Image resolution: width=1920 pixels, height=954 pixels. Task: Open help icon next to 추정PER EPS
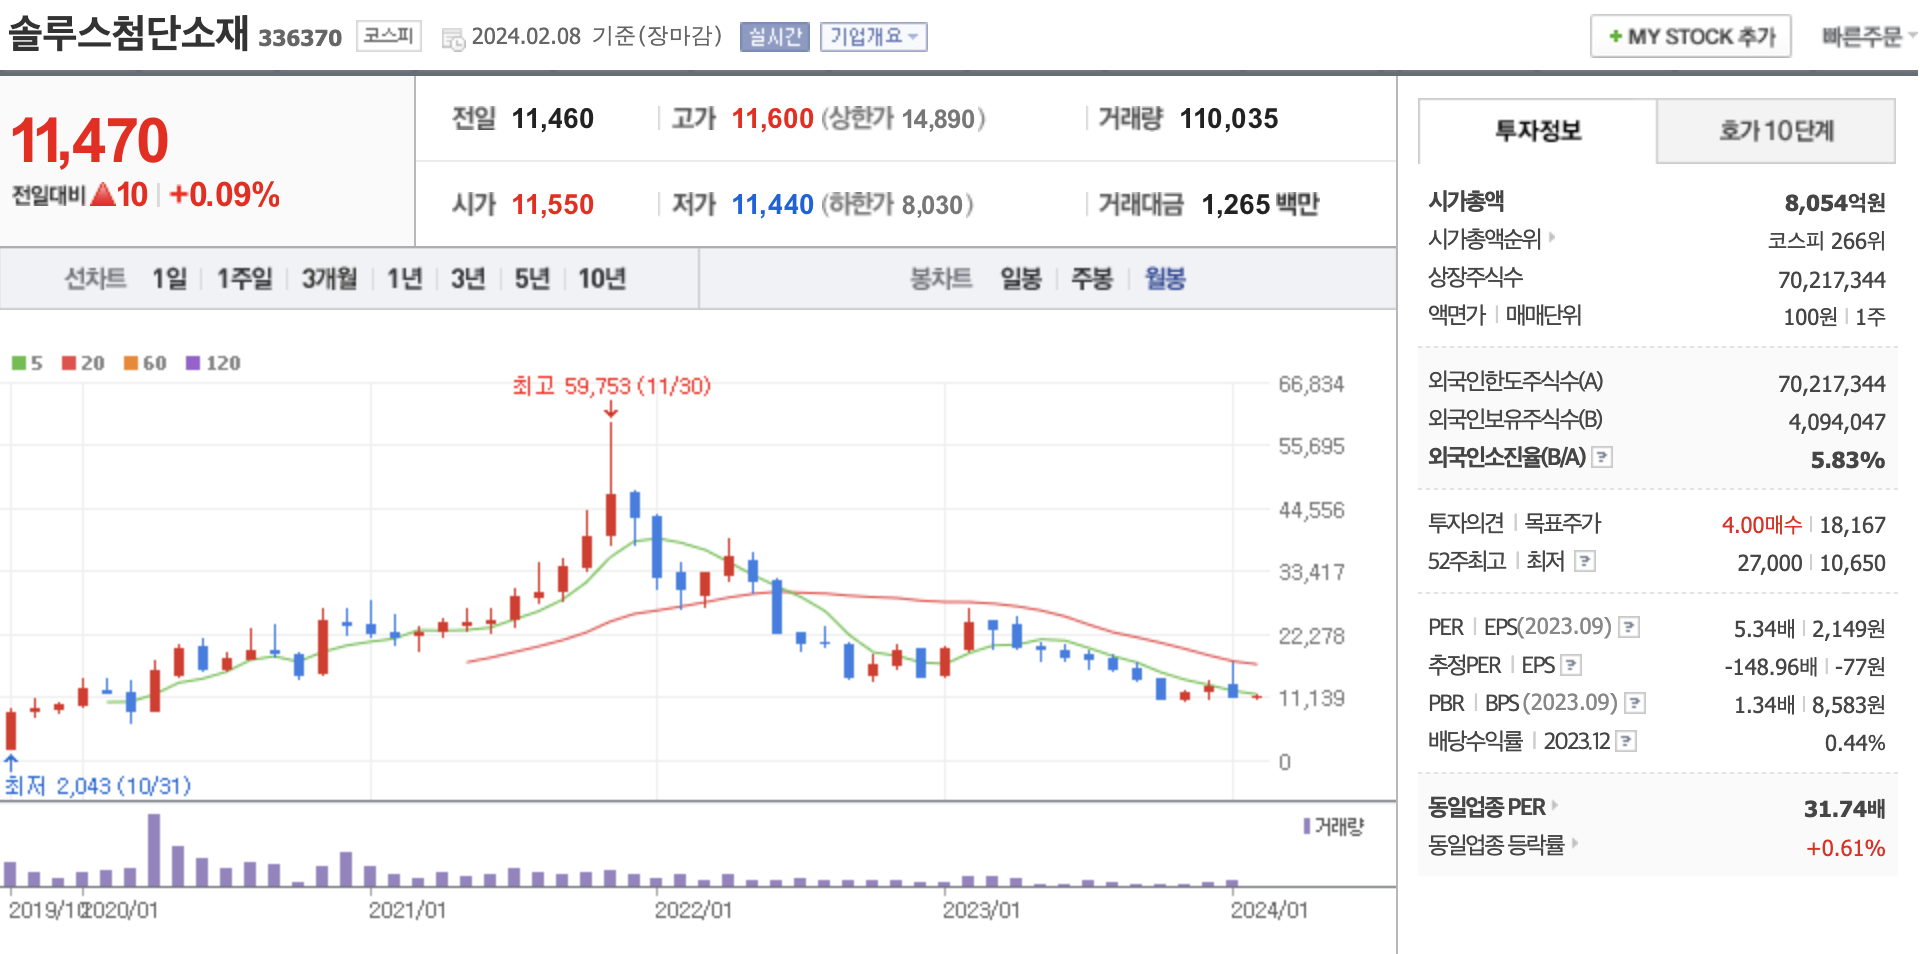click(x=1571, y=665)
